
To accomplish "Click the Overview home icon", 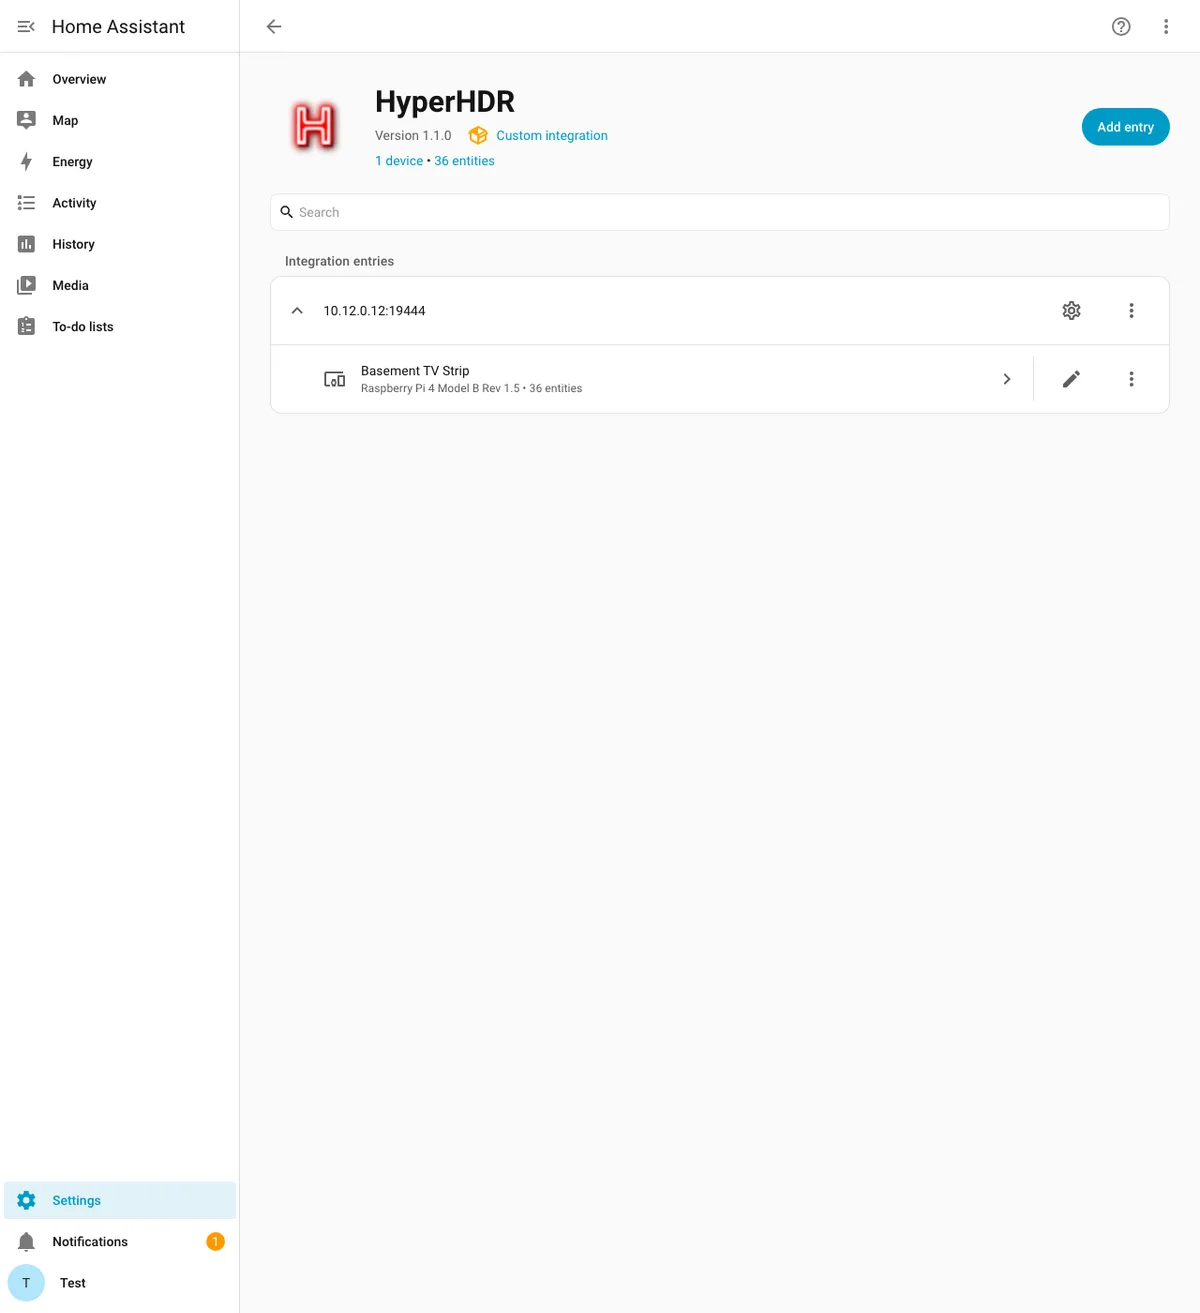I will click(x=27, y=79).
